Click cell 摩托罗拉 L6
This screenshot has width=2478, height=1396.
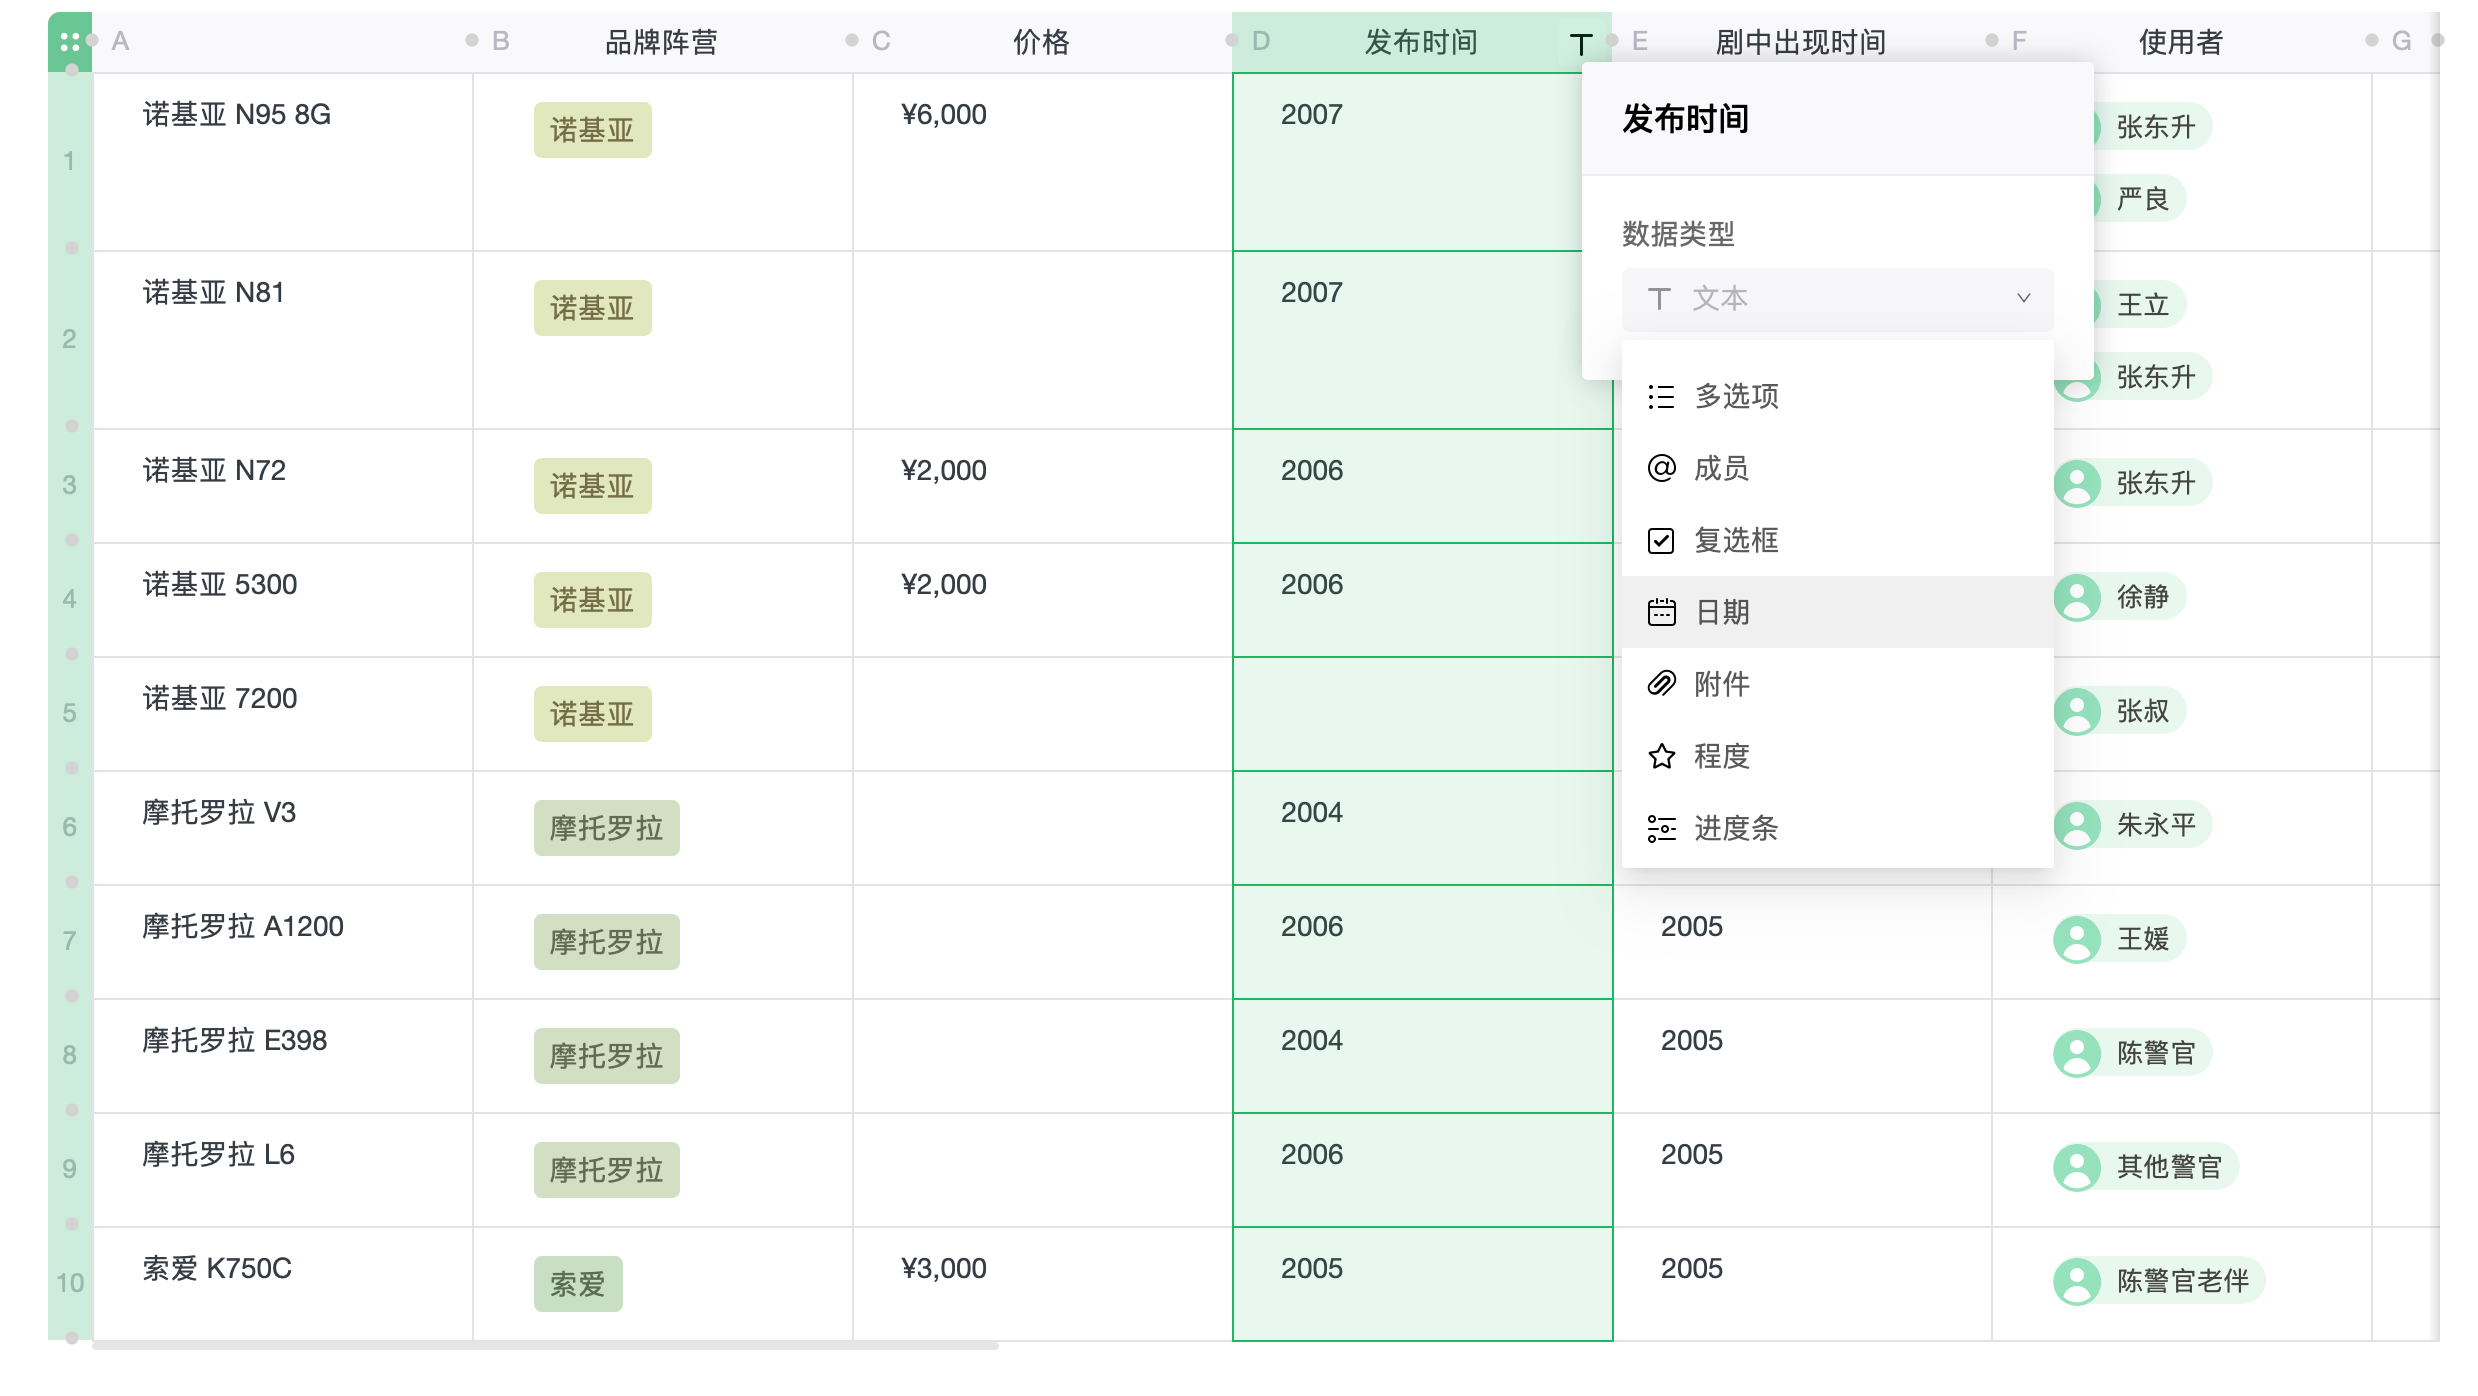pos(283,1171)
